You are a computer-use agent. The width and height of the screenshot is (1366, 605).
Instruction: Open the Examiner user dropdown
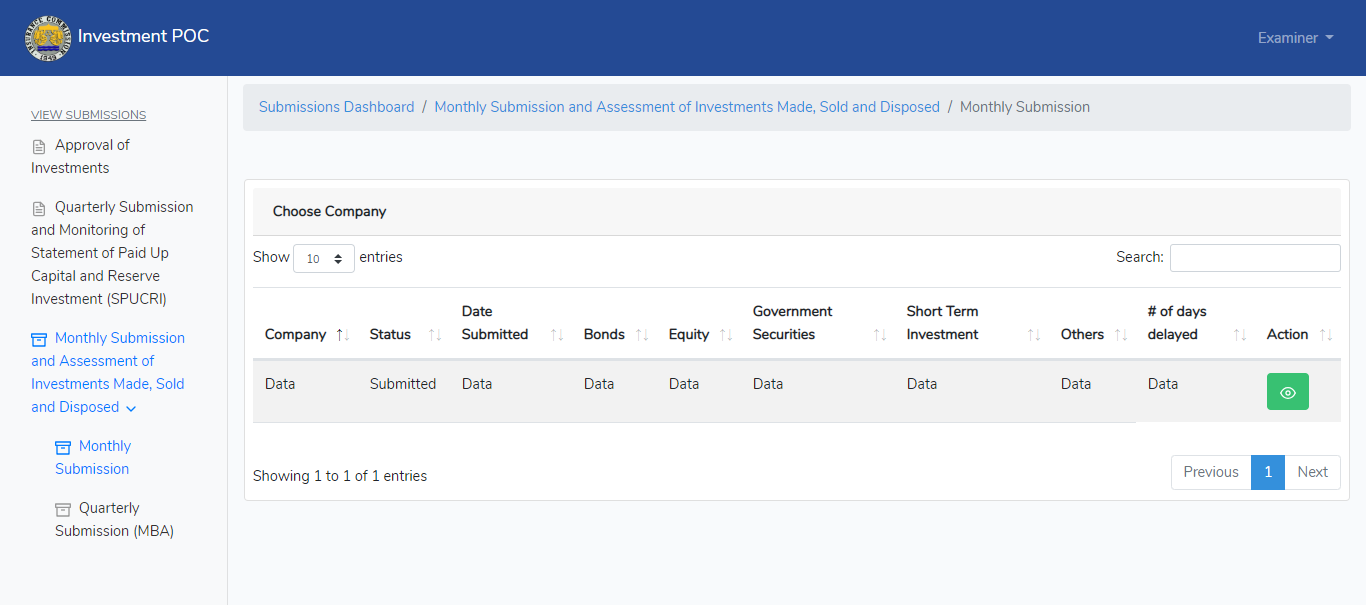1296,38
